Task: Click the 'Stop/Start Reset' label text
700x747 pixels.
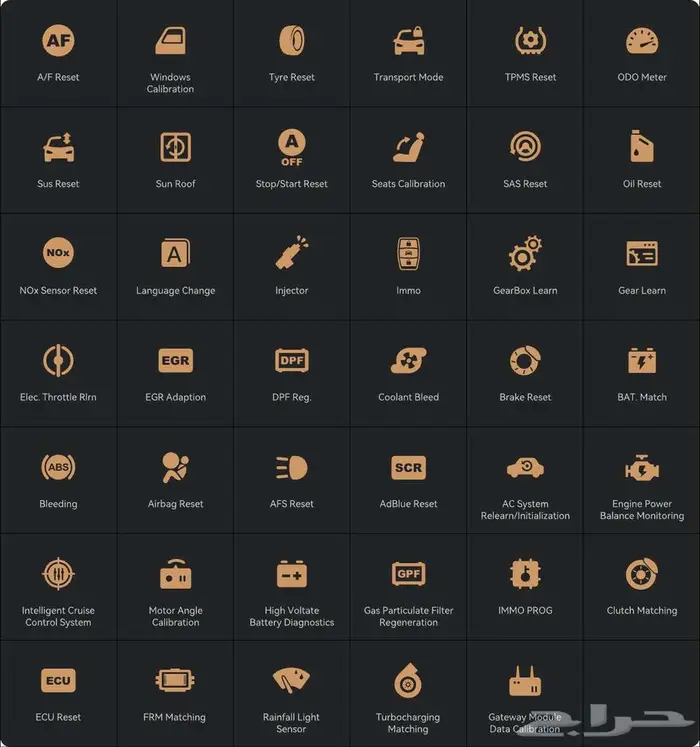Action: [x=292, y=184]
